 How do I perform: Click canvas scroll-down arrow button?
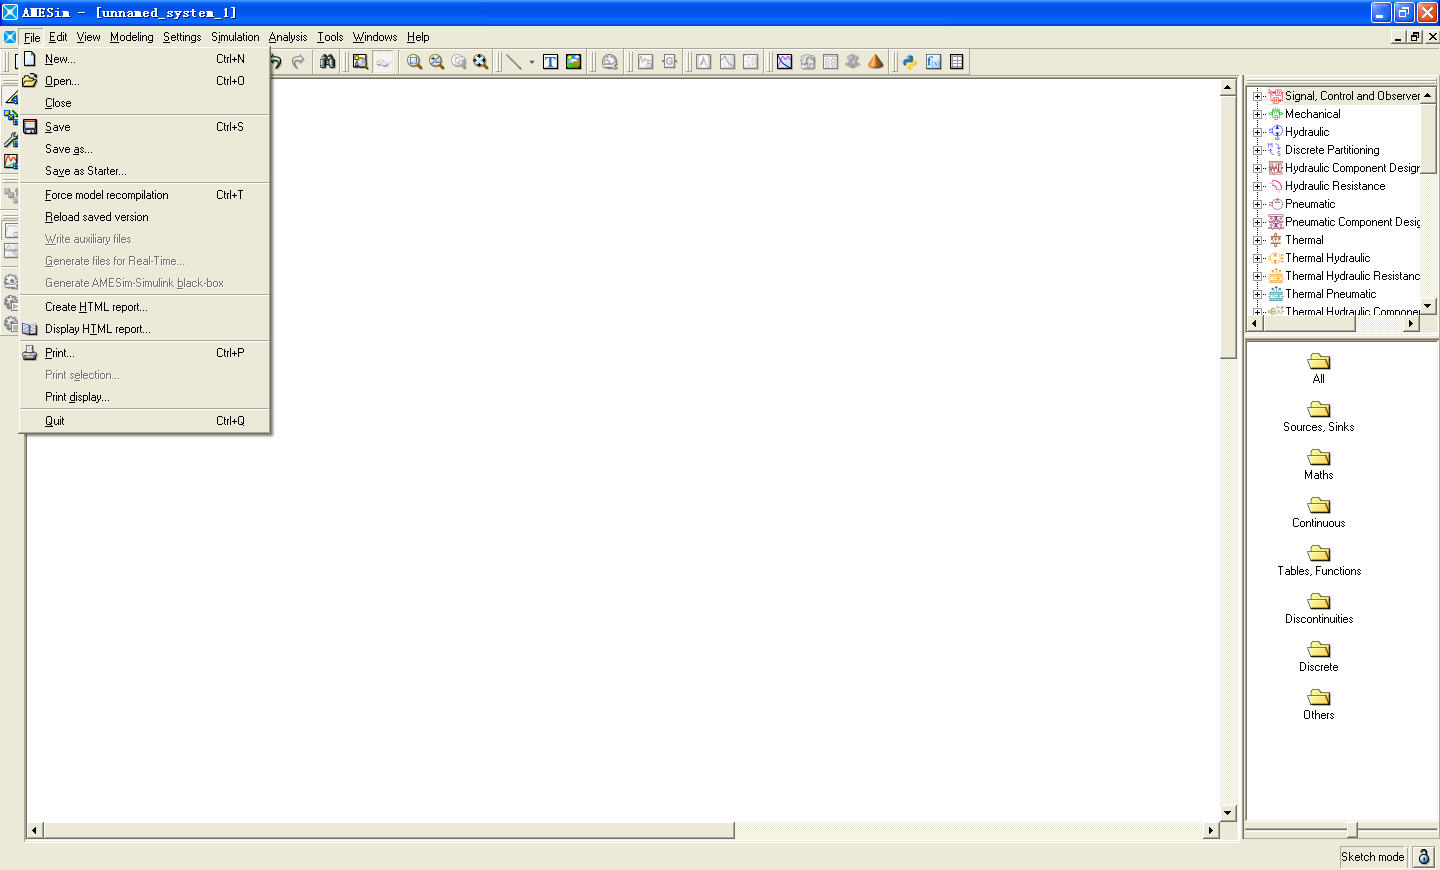tap(1228, 813)
